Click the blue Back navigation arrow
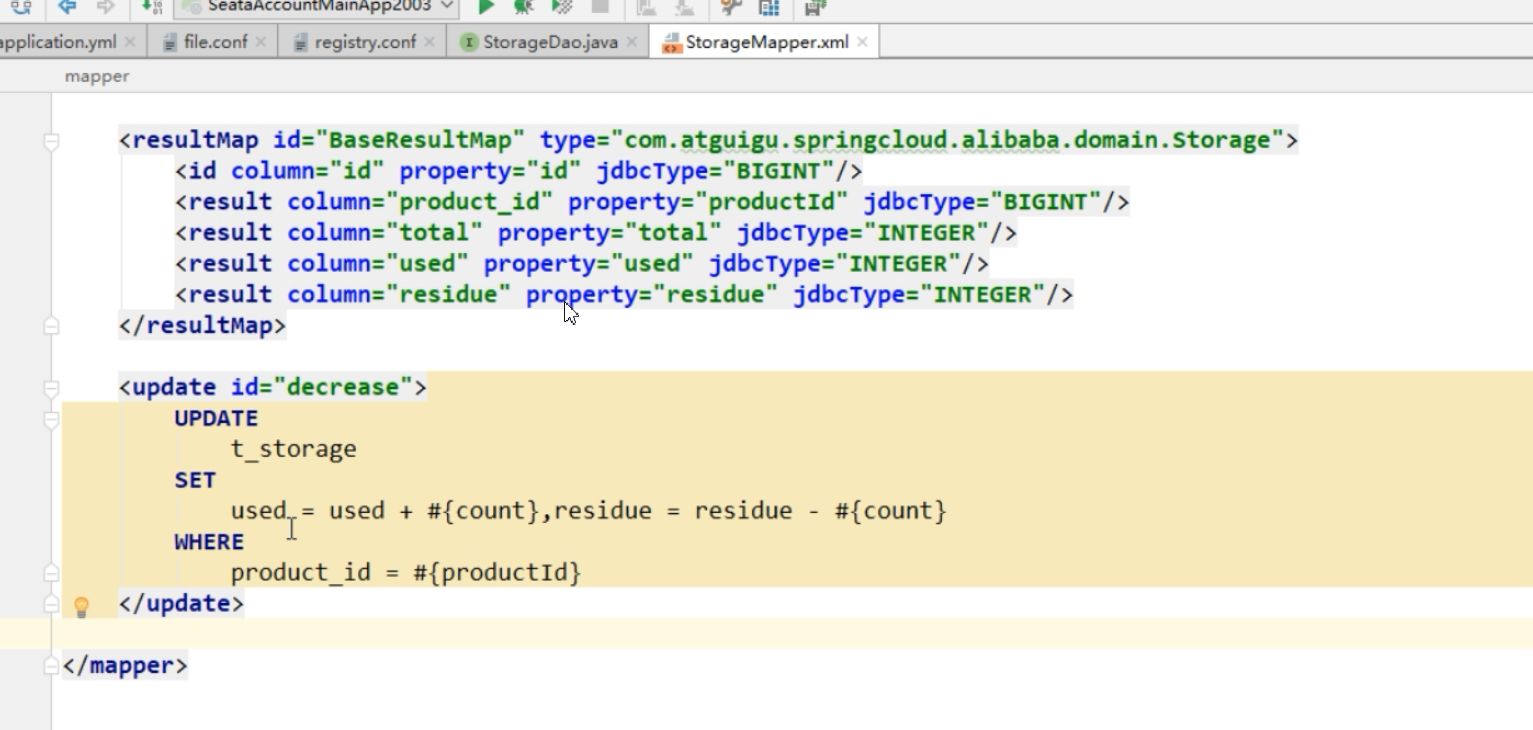 66,7
